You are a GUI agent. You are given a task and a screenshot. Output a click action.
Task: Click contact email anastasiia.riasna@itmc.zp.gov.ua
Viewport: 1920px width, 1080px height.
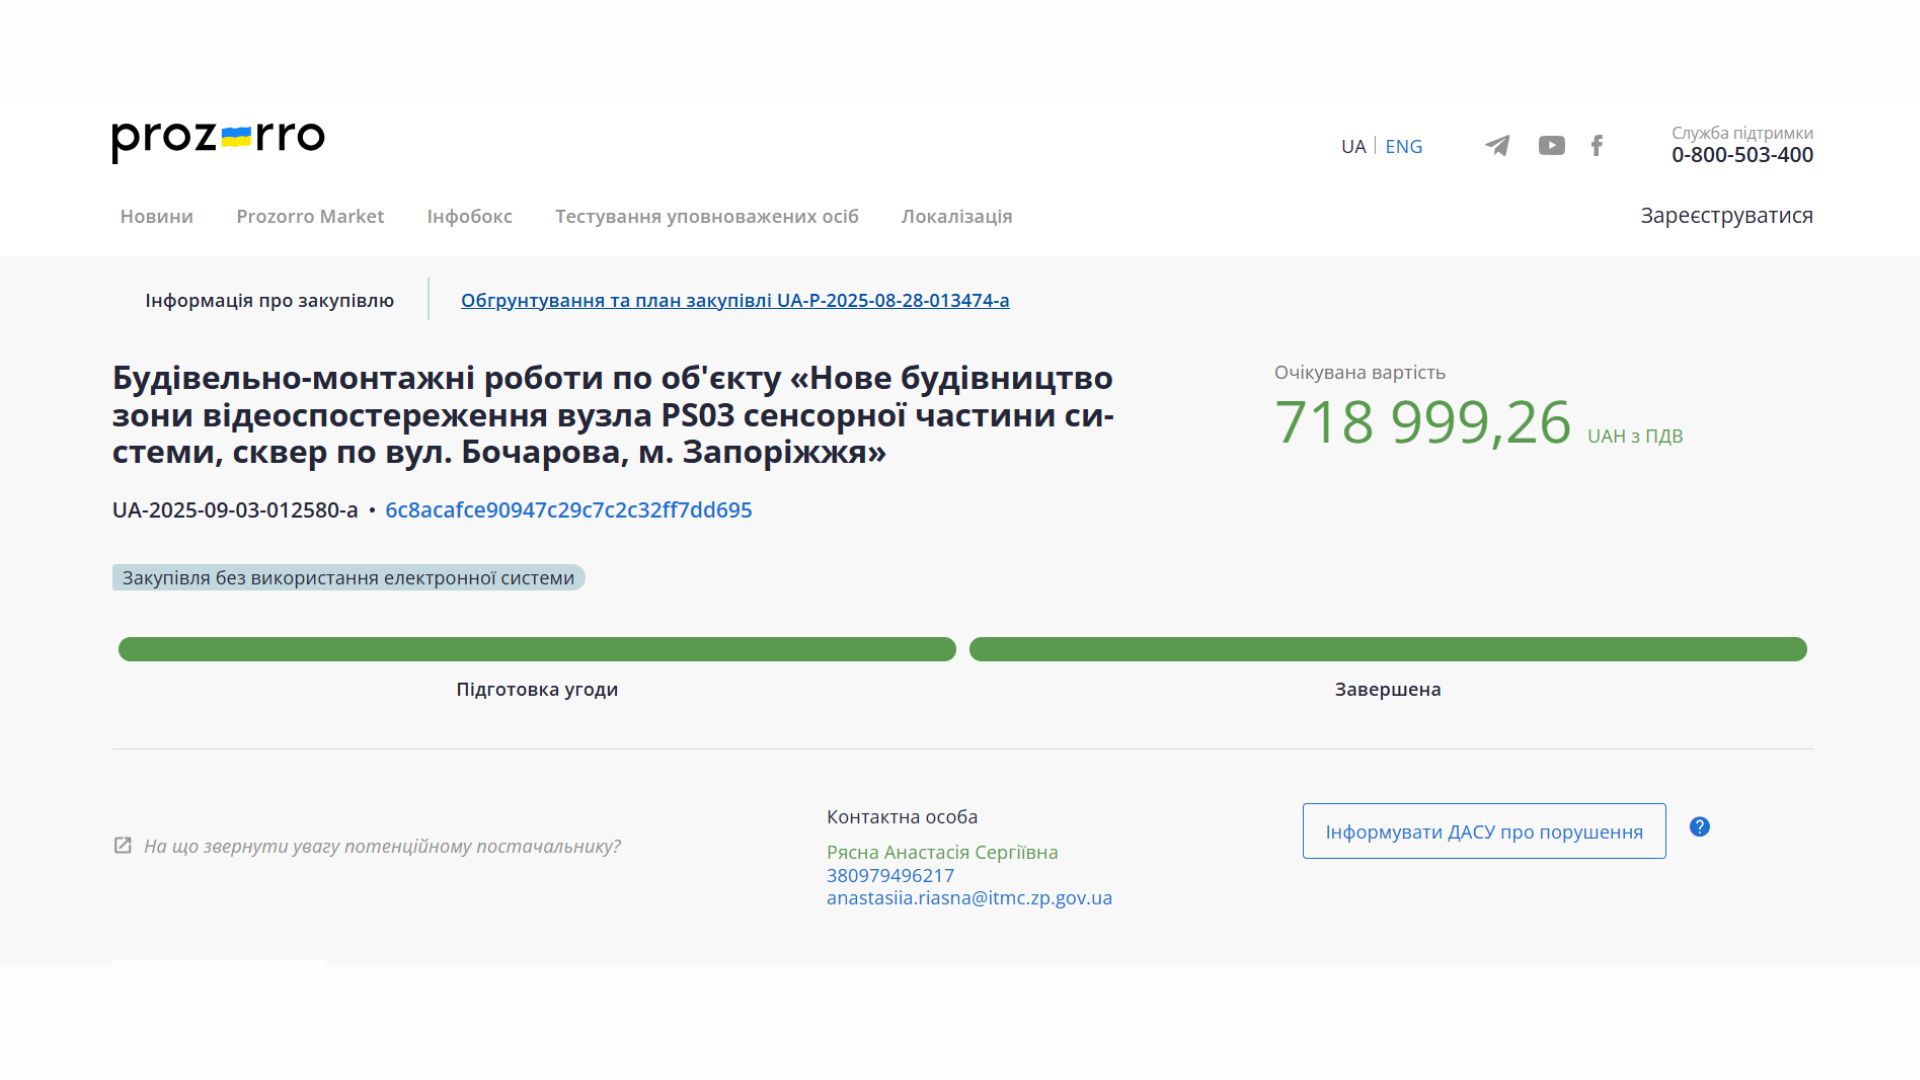click(969, 898)
